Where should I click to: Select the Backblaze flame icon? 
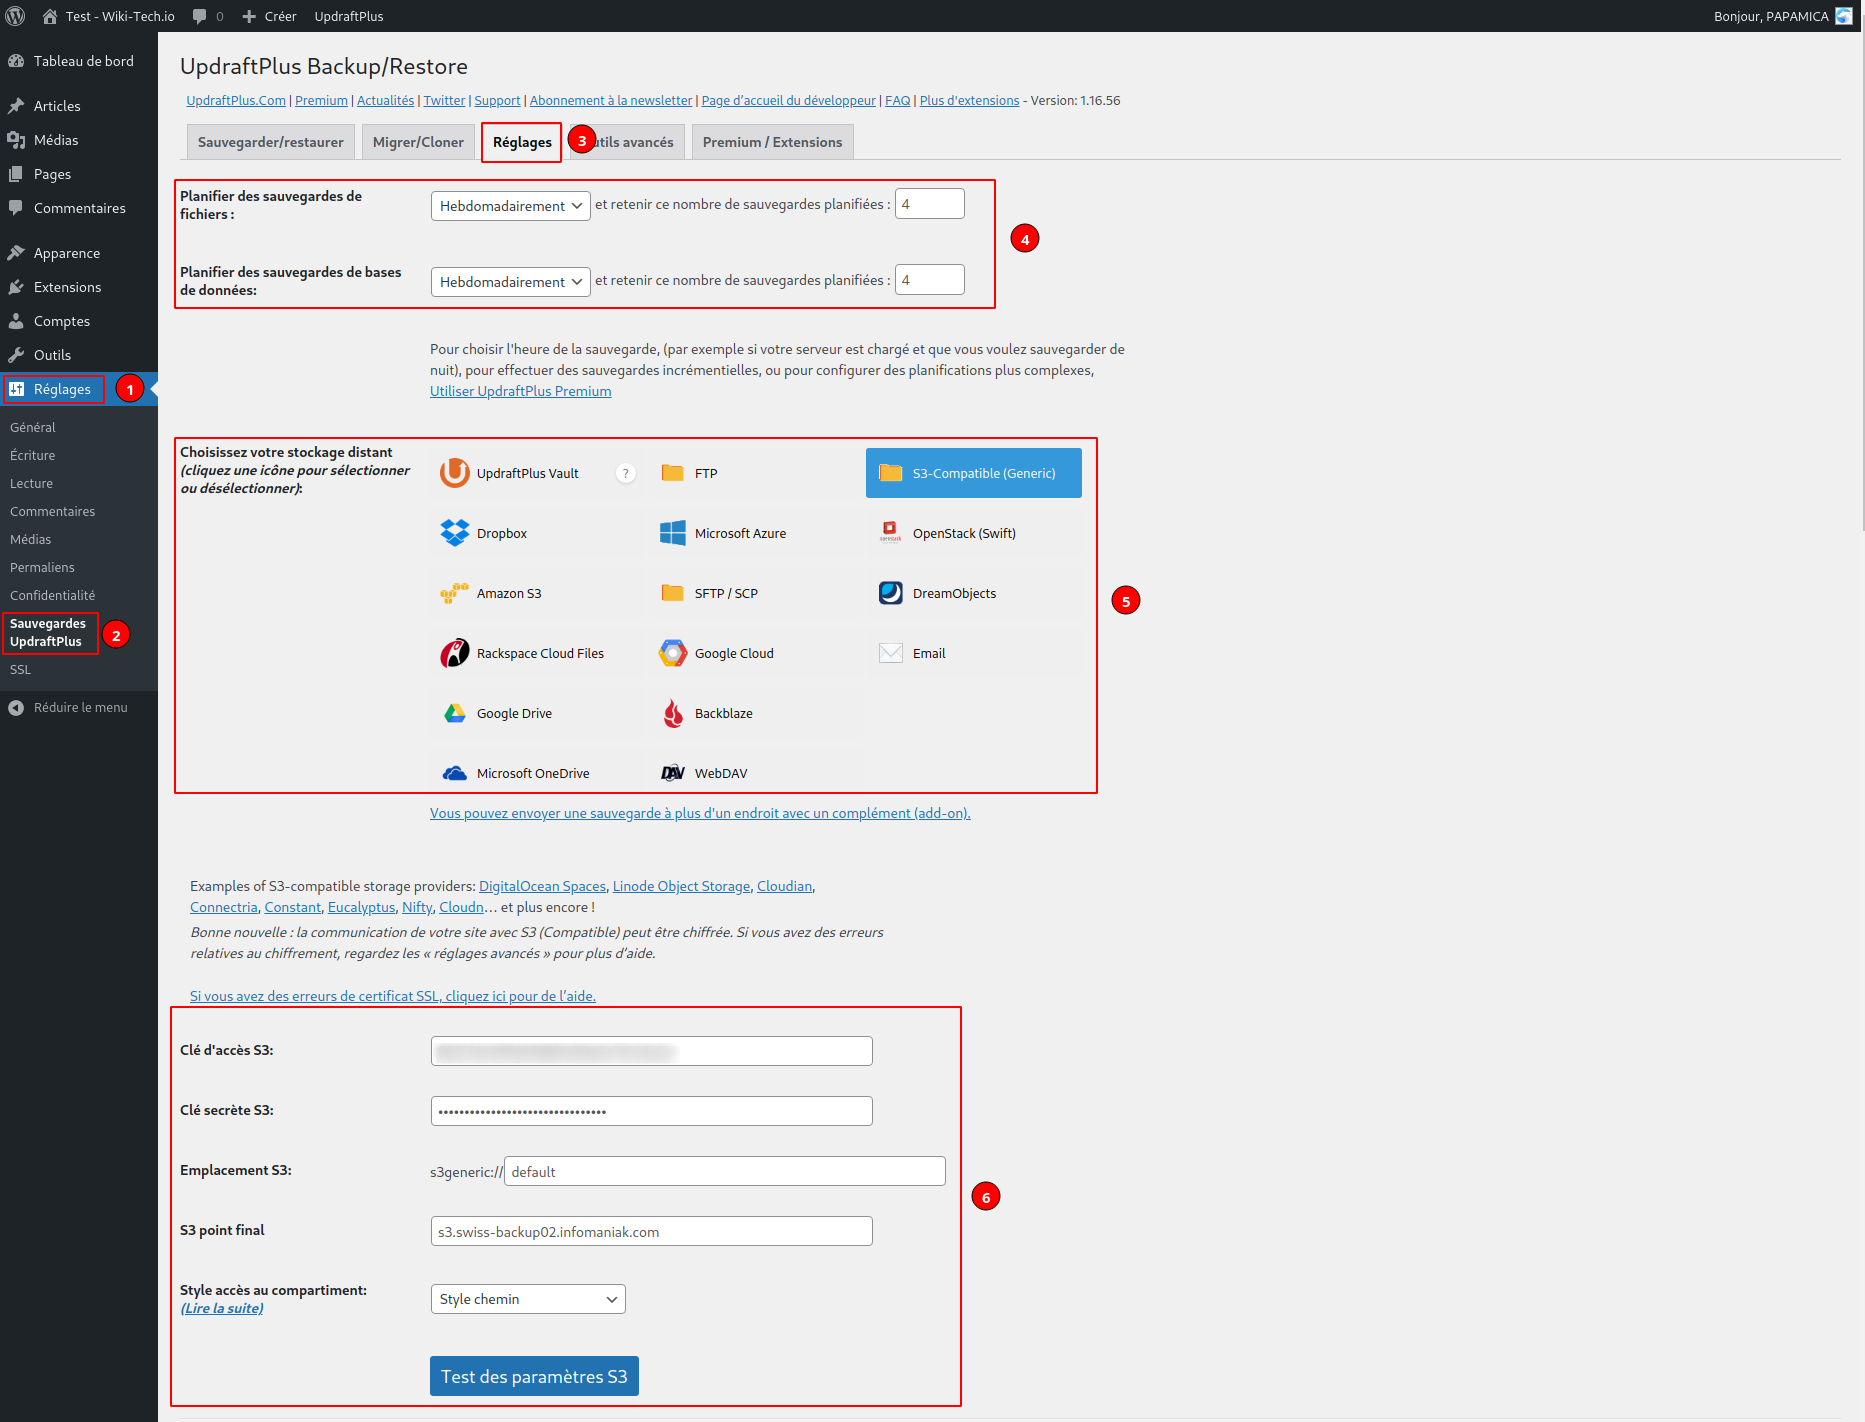click(x=673, y=713)
